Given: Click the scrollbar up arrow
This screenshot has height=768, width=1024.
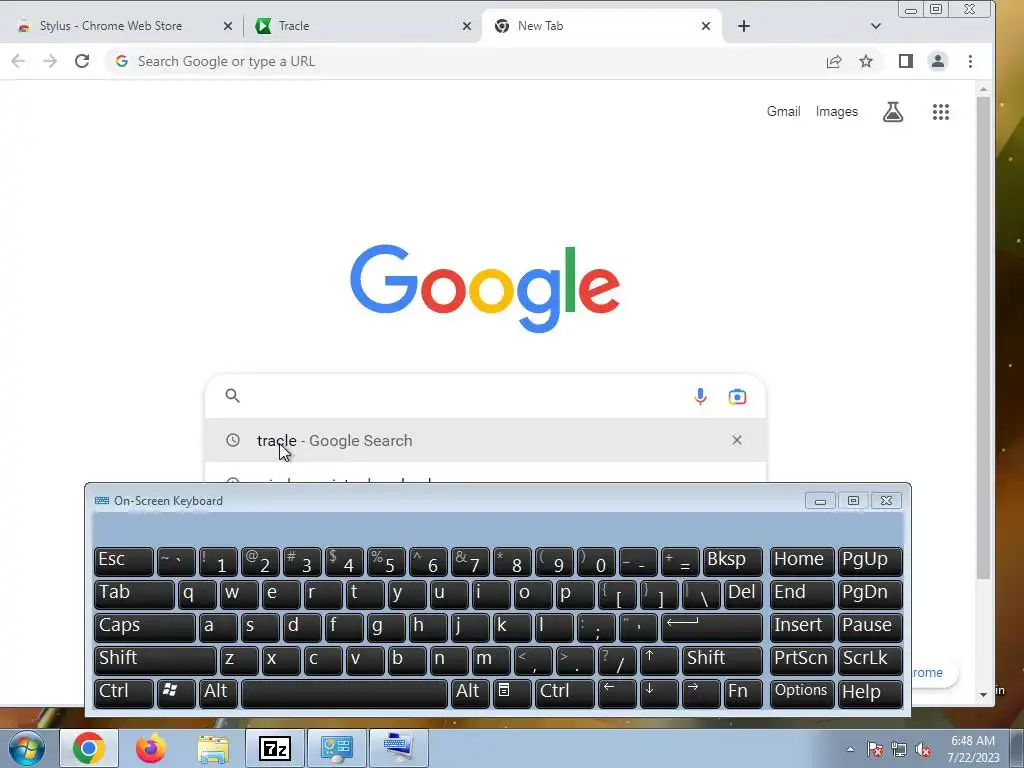Looking at the screenshot, I should (984, 88).
